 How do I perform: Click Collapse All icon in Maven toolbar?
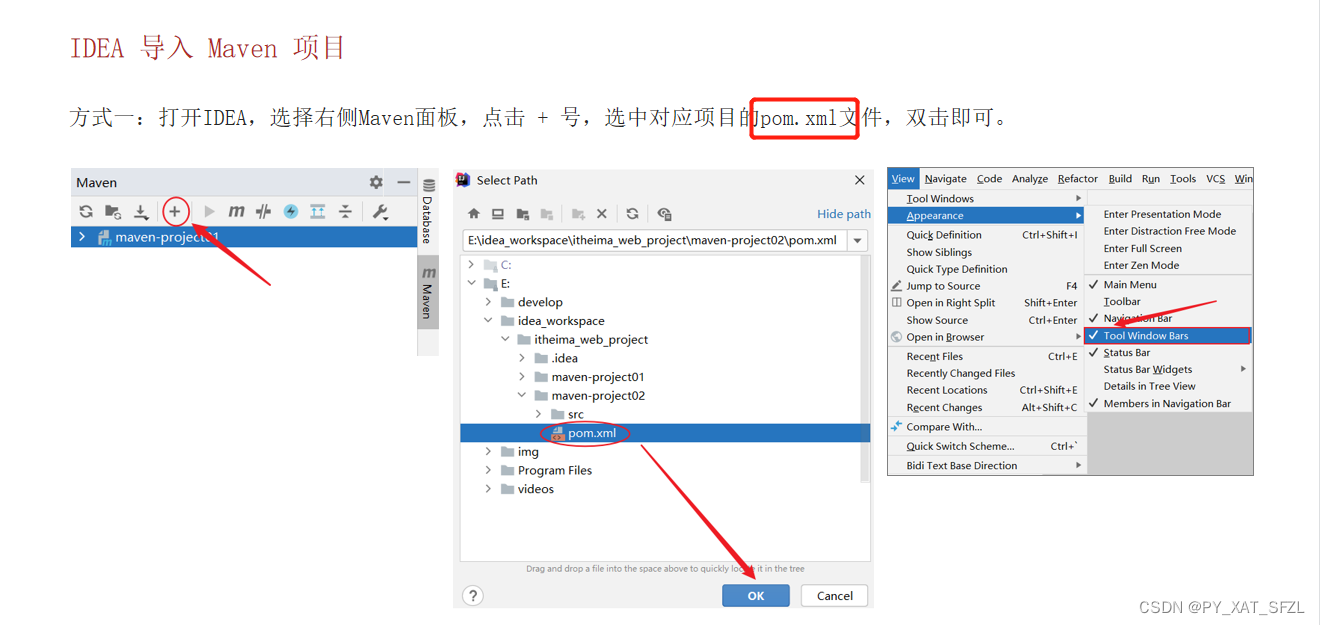pyautogui.click(x=344, y=211)
